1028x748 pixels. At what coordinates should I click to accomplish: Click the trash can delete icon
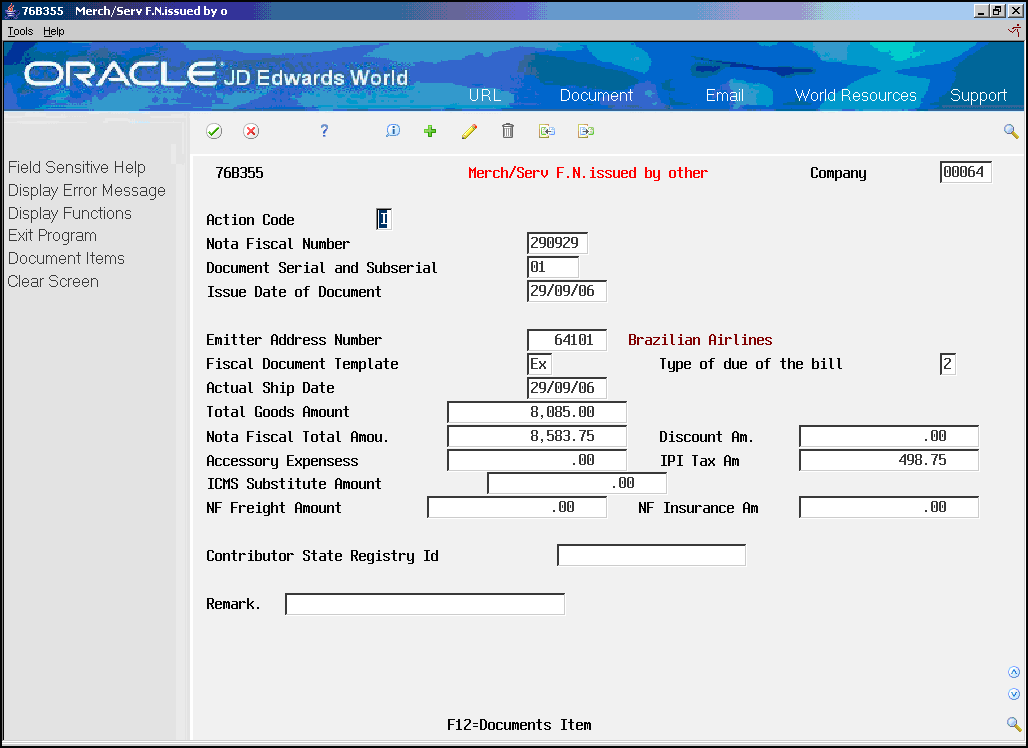pyautogui.click(x=507, y=130)
